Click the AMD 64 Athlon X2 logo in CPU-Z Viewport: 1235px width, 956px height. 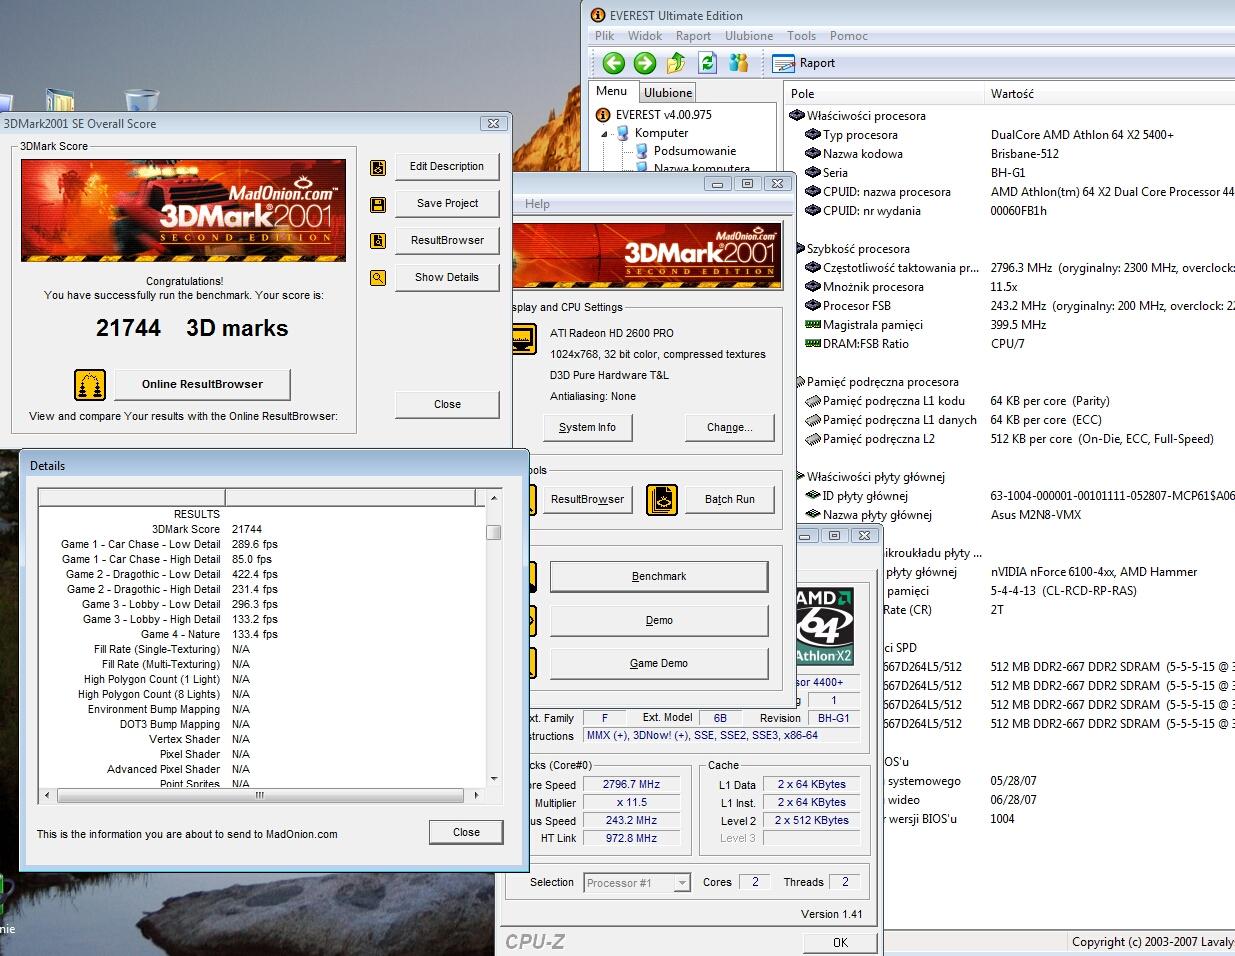point(824,626)
